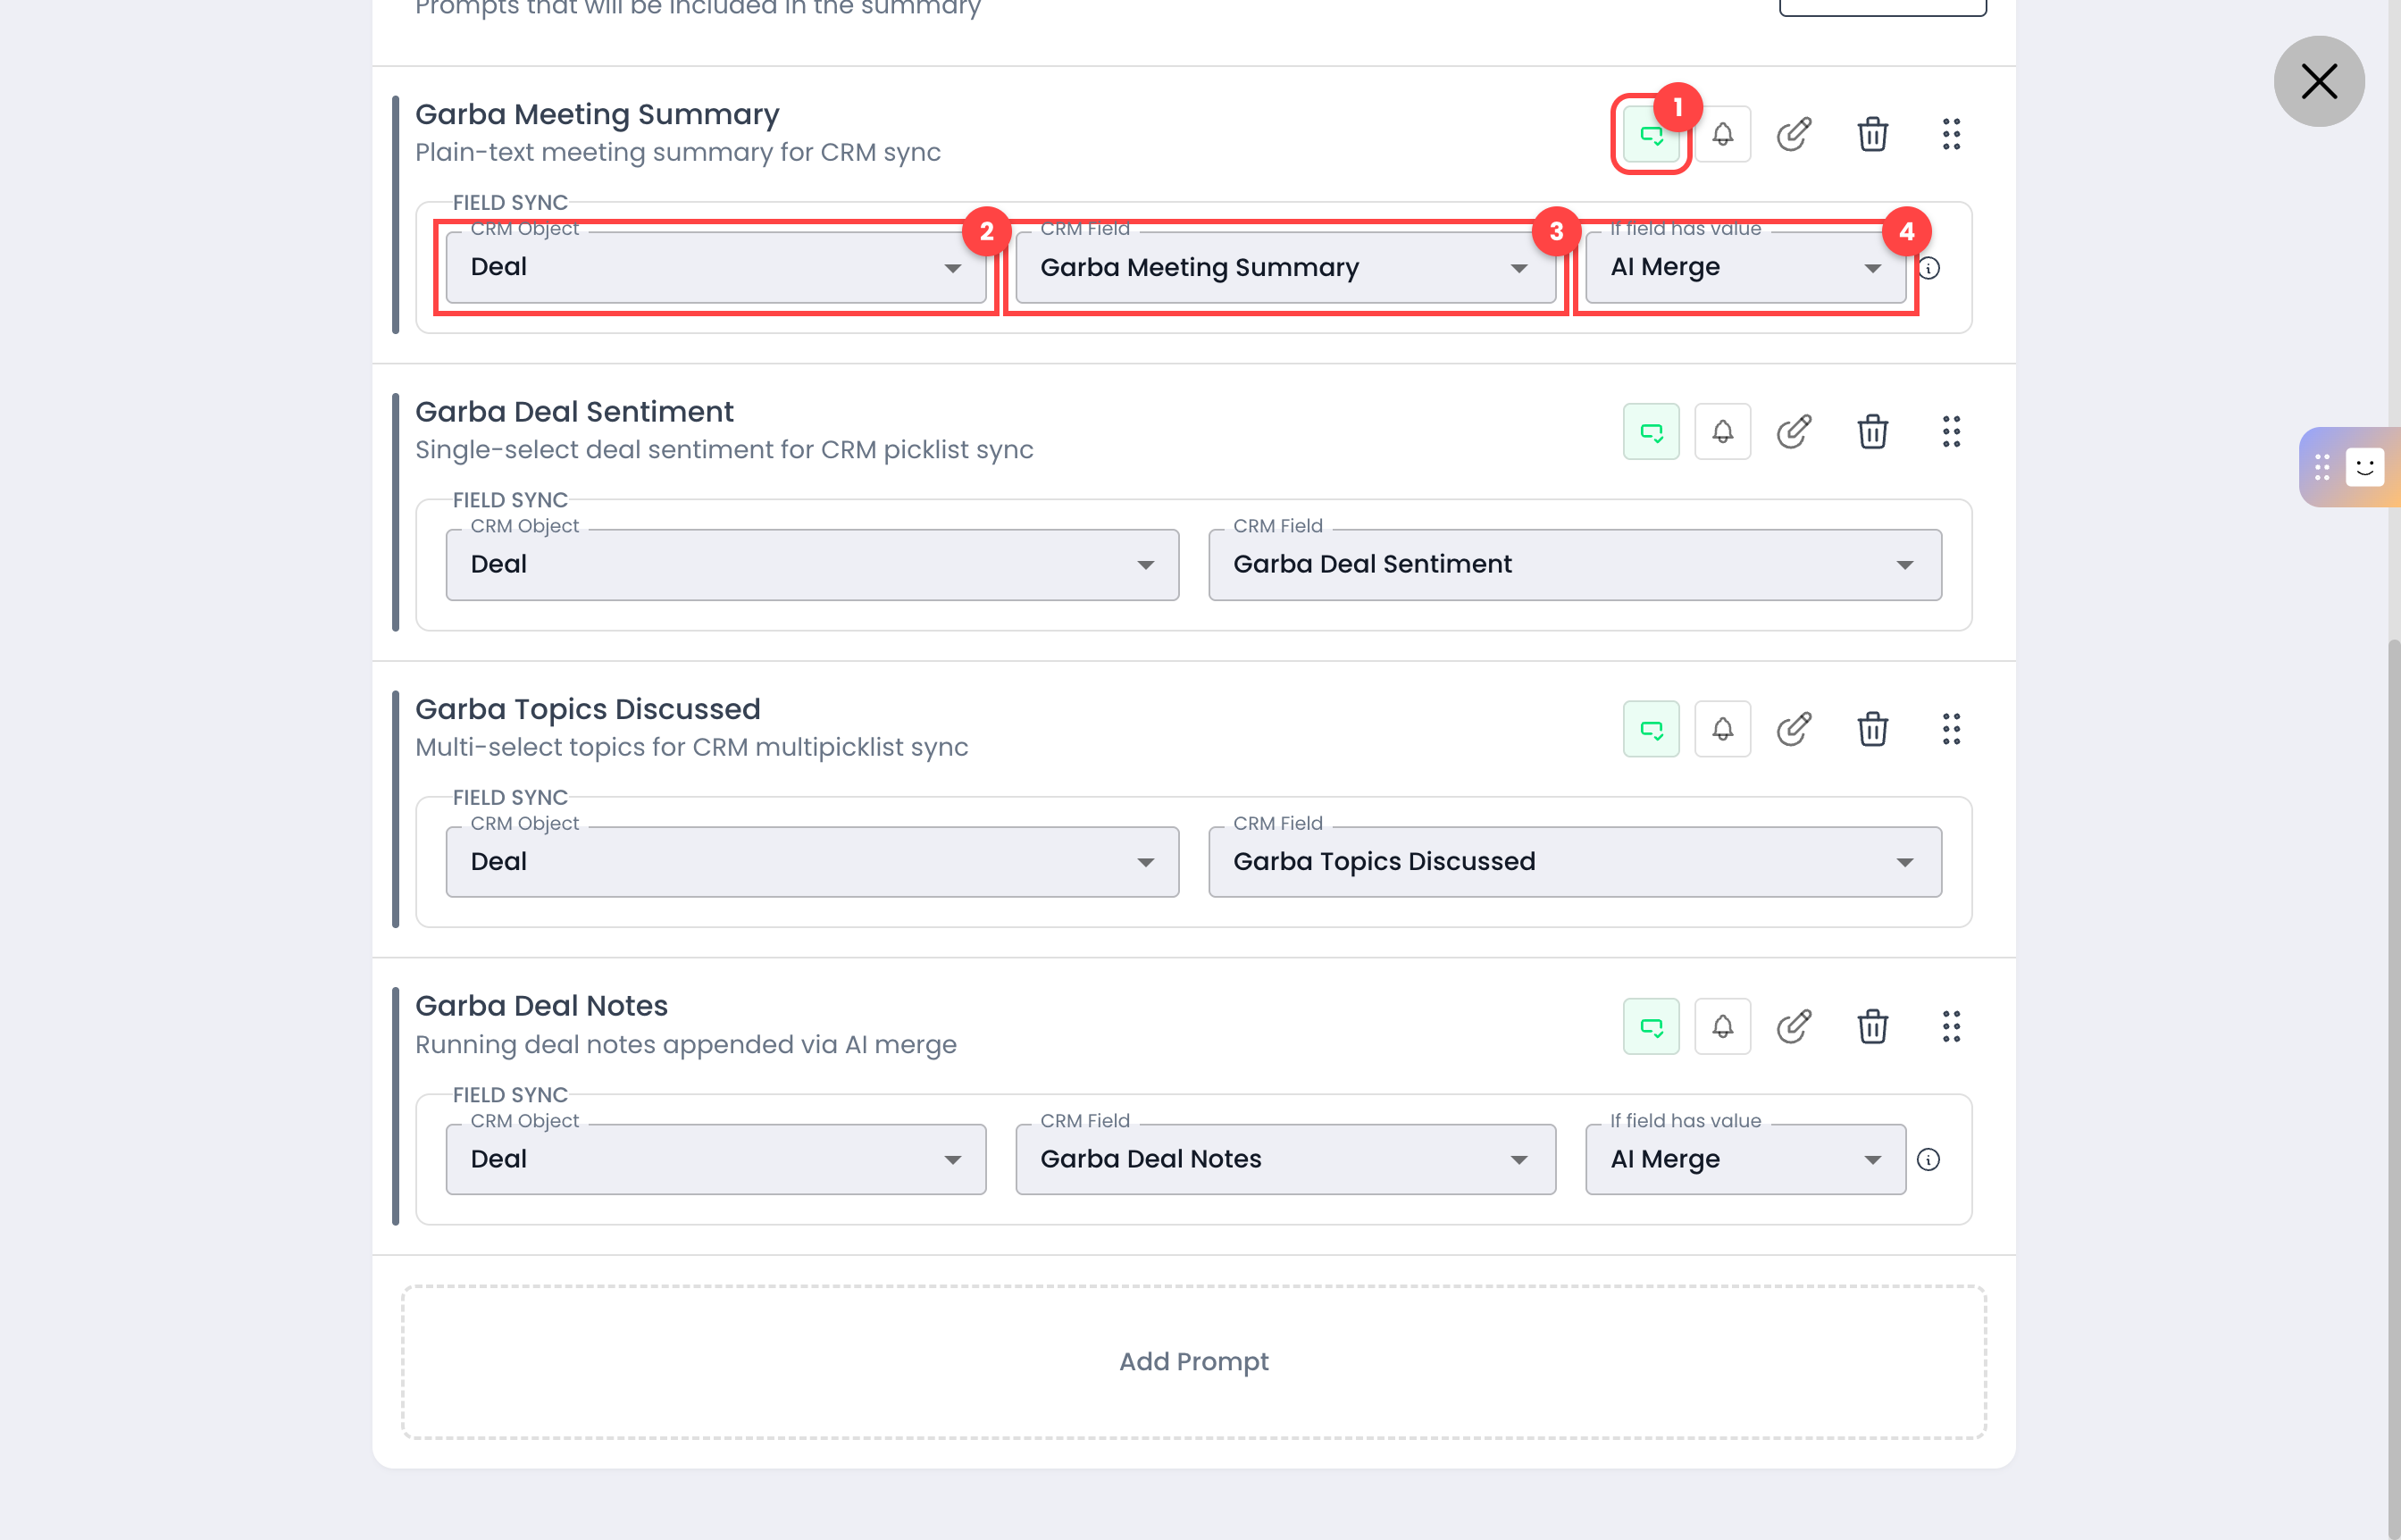Delete the Garba Topics Discussed prompt

pyautogui.click(x=1872, y=730)
